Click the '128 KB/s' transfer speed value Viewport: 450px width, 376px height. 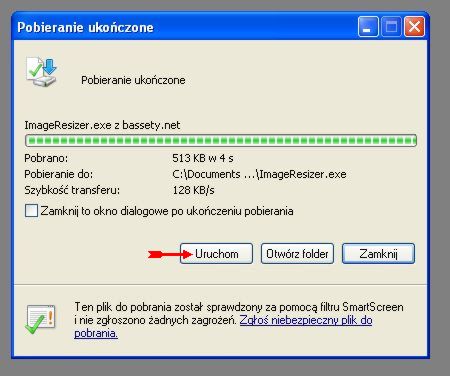(x=193, y=190)
